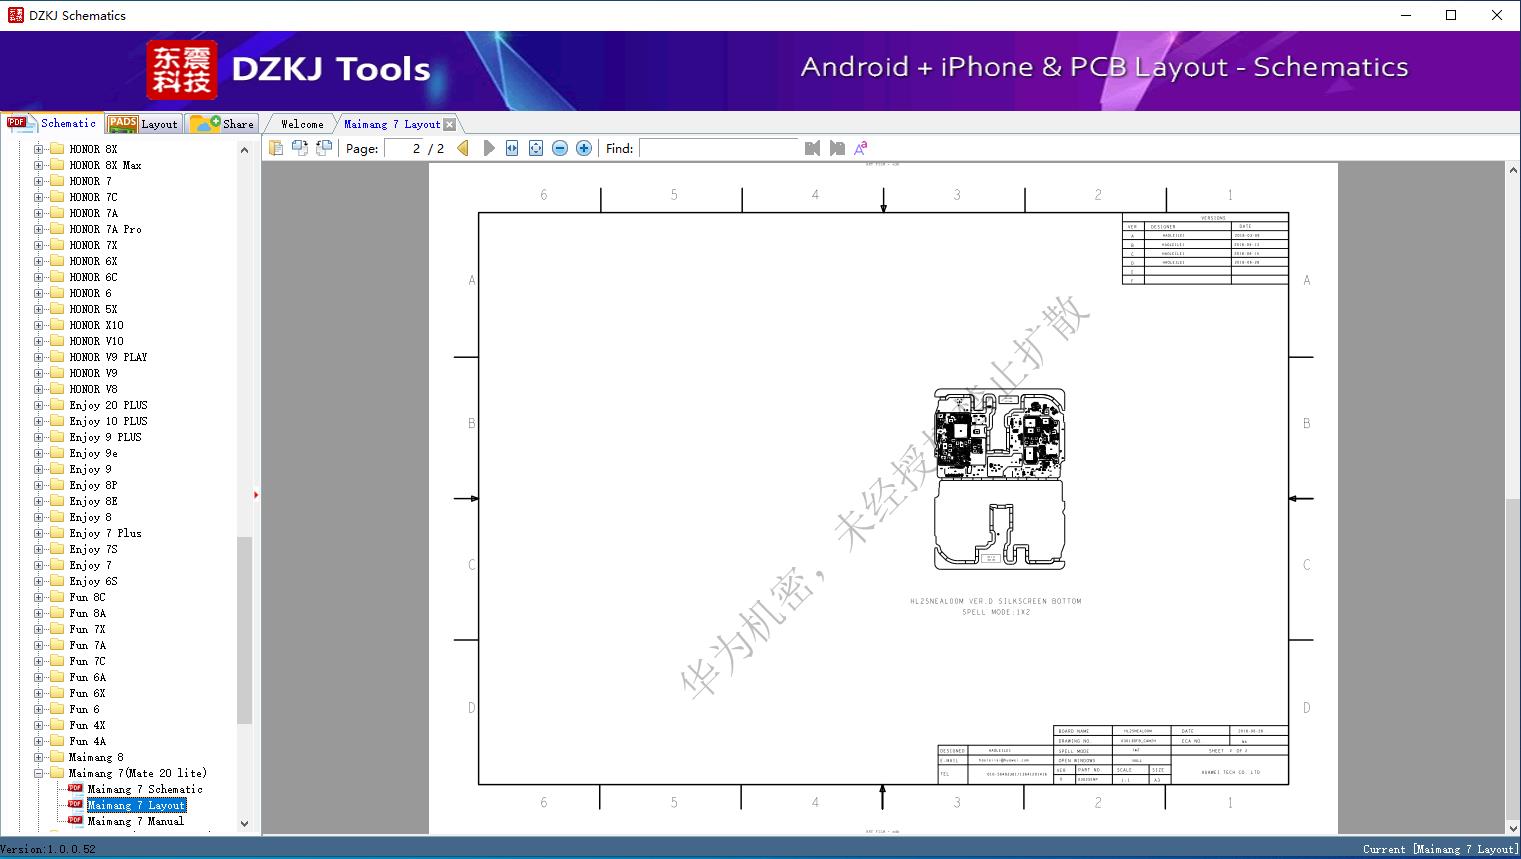
Task: Open the Welcome document tab
Action: 302,124
